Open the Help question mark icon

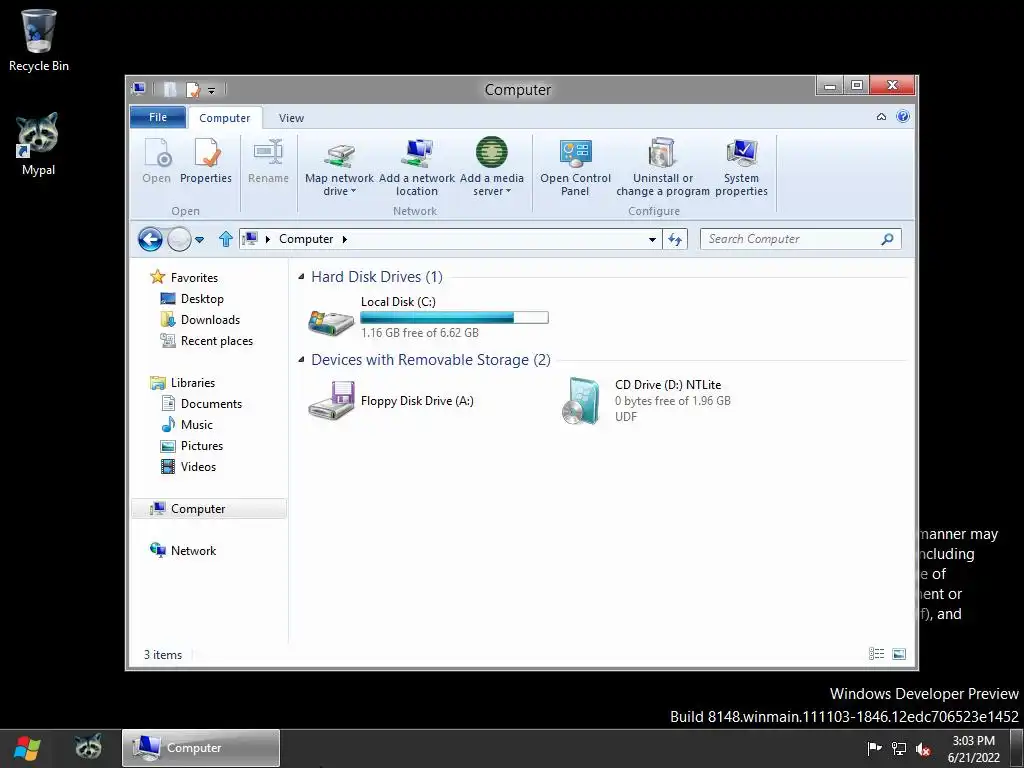click(x=903, y=116)
